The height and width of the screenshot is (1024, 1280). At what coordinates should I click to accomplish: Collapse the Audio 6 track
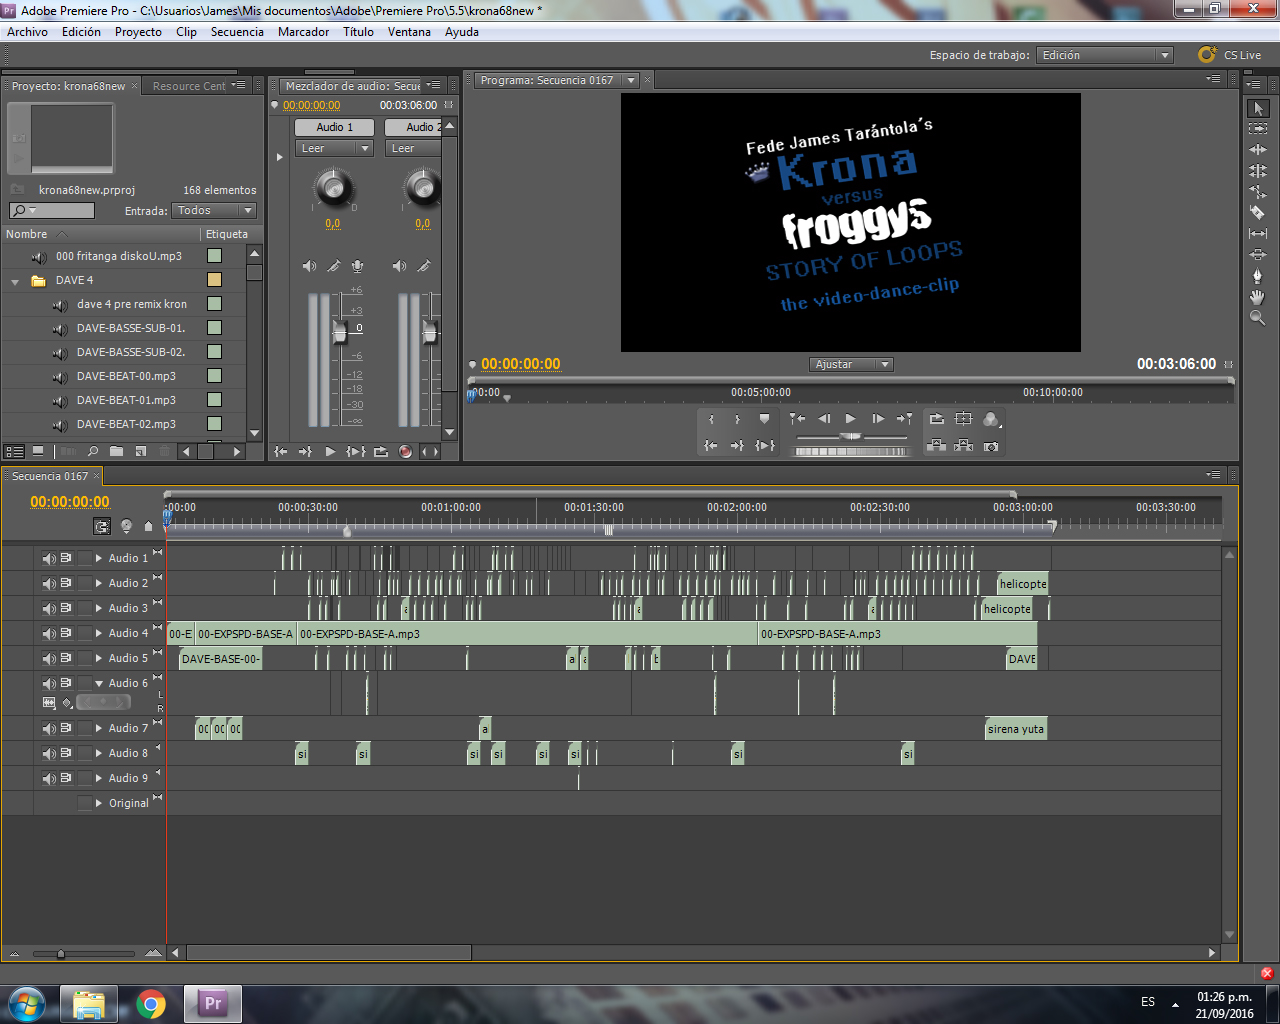coord(99,683)
